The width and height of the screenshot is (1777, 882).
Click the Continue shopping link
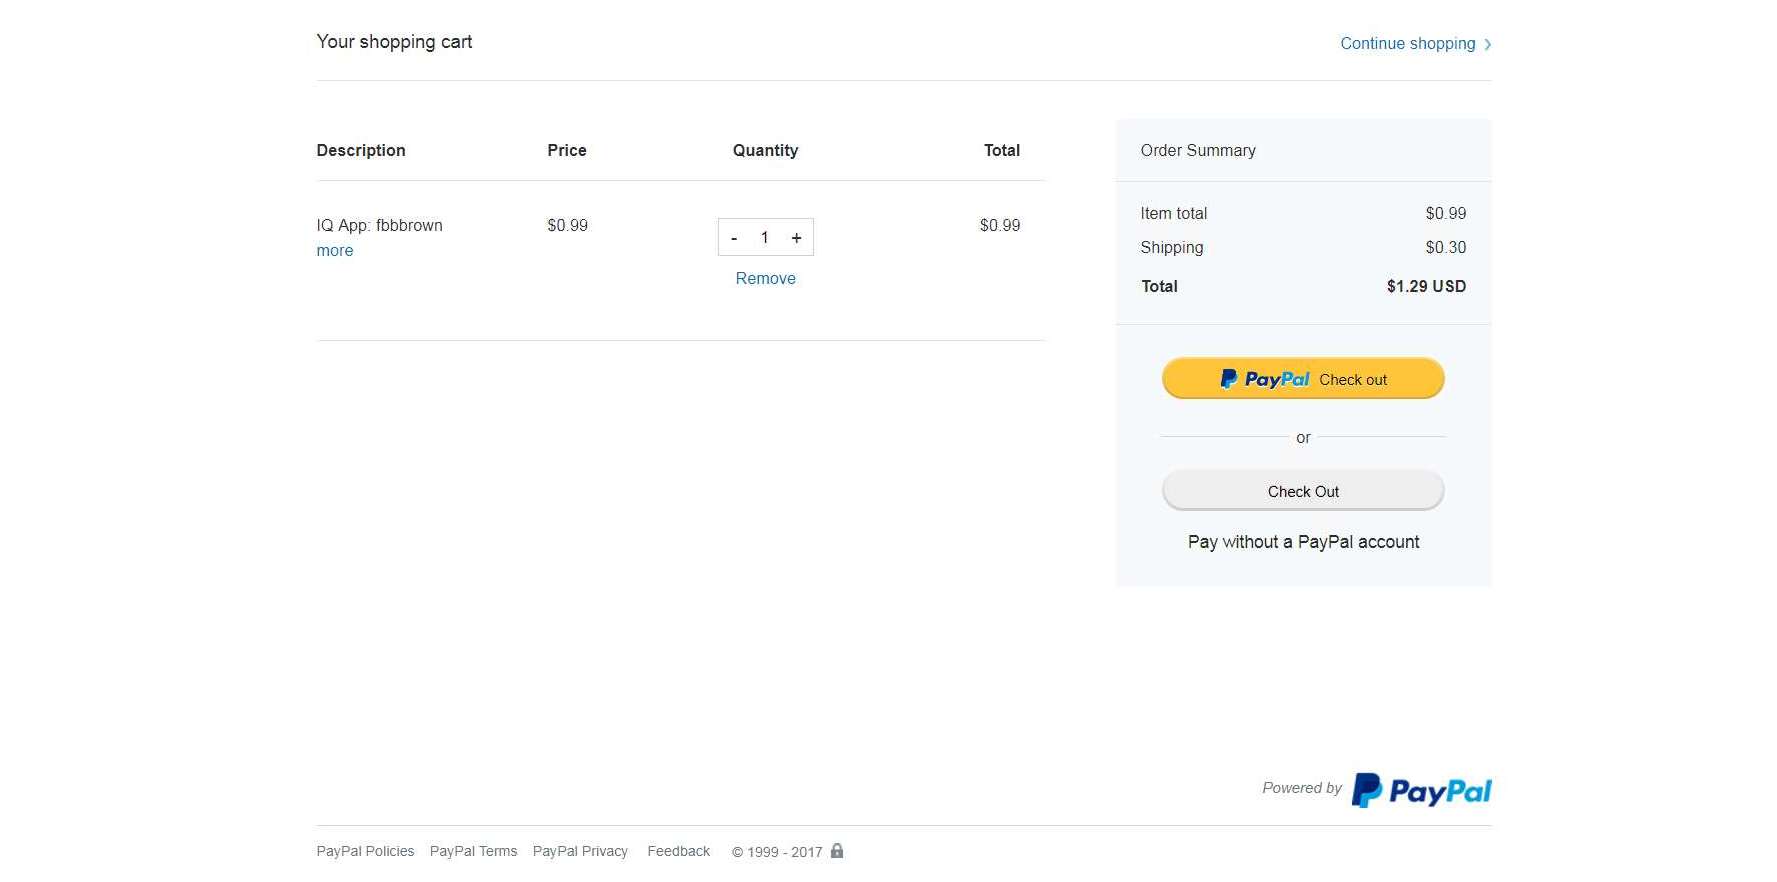pos(1407,44)
